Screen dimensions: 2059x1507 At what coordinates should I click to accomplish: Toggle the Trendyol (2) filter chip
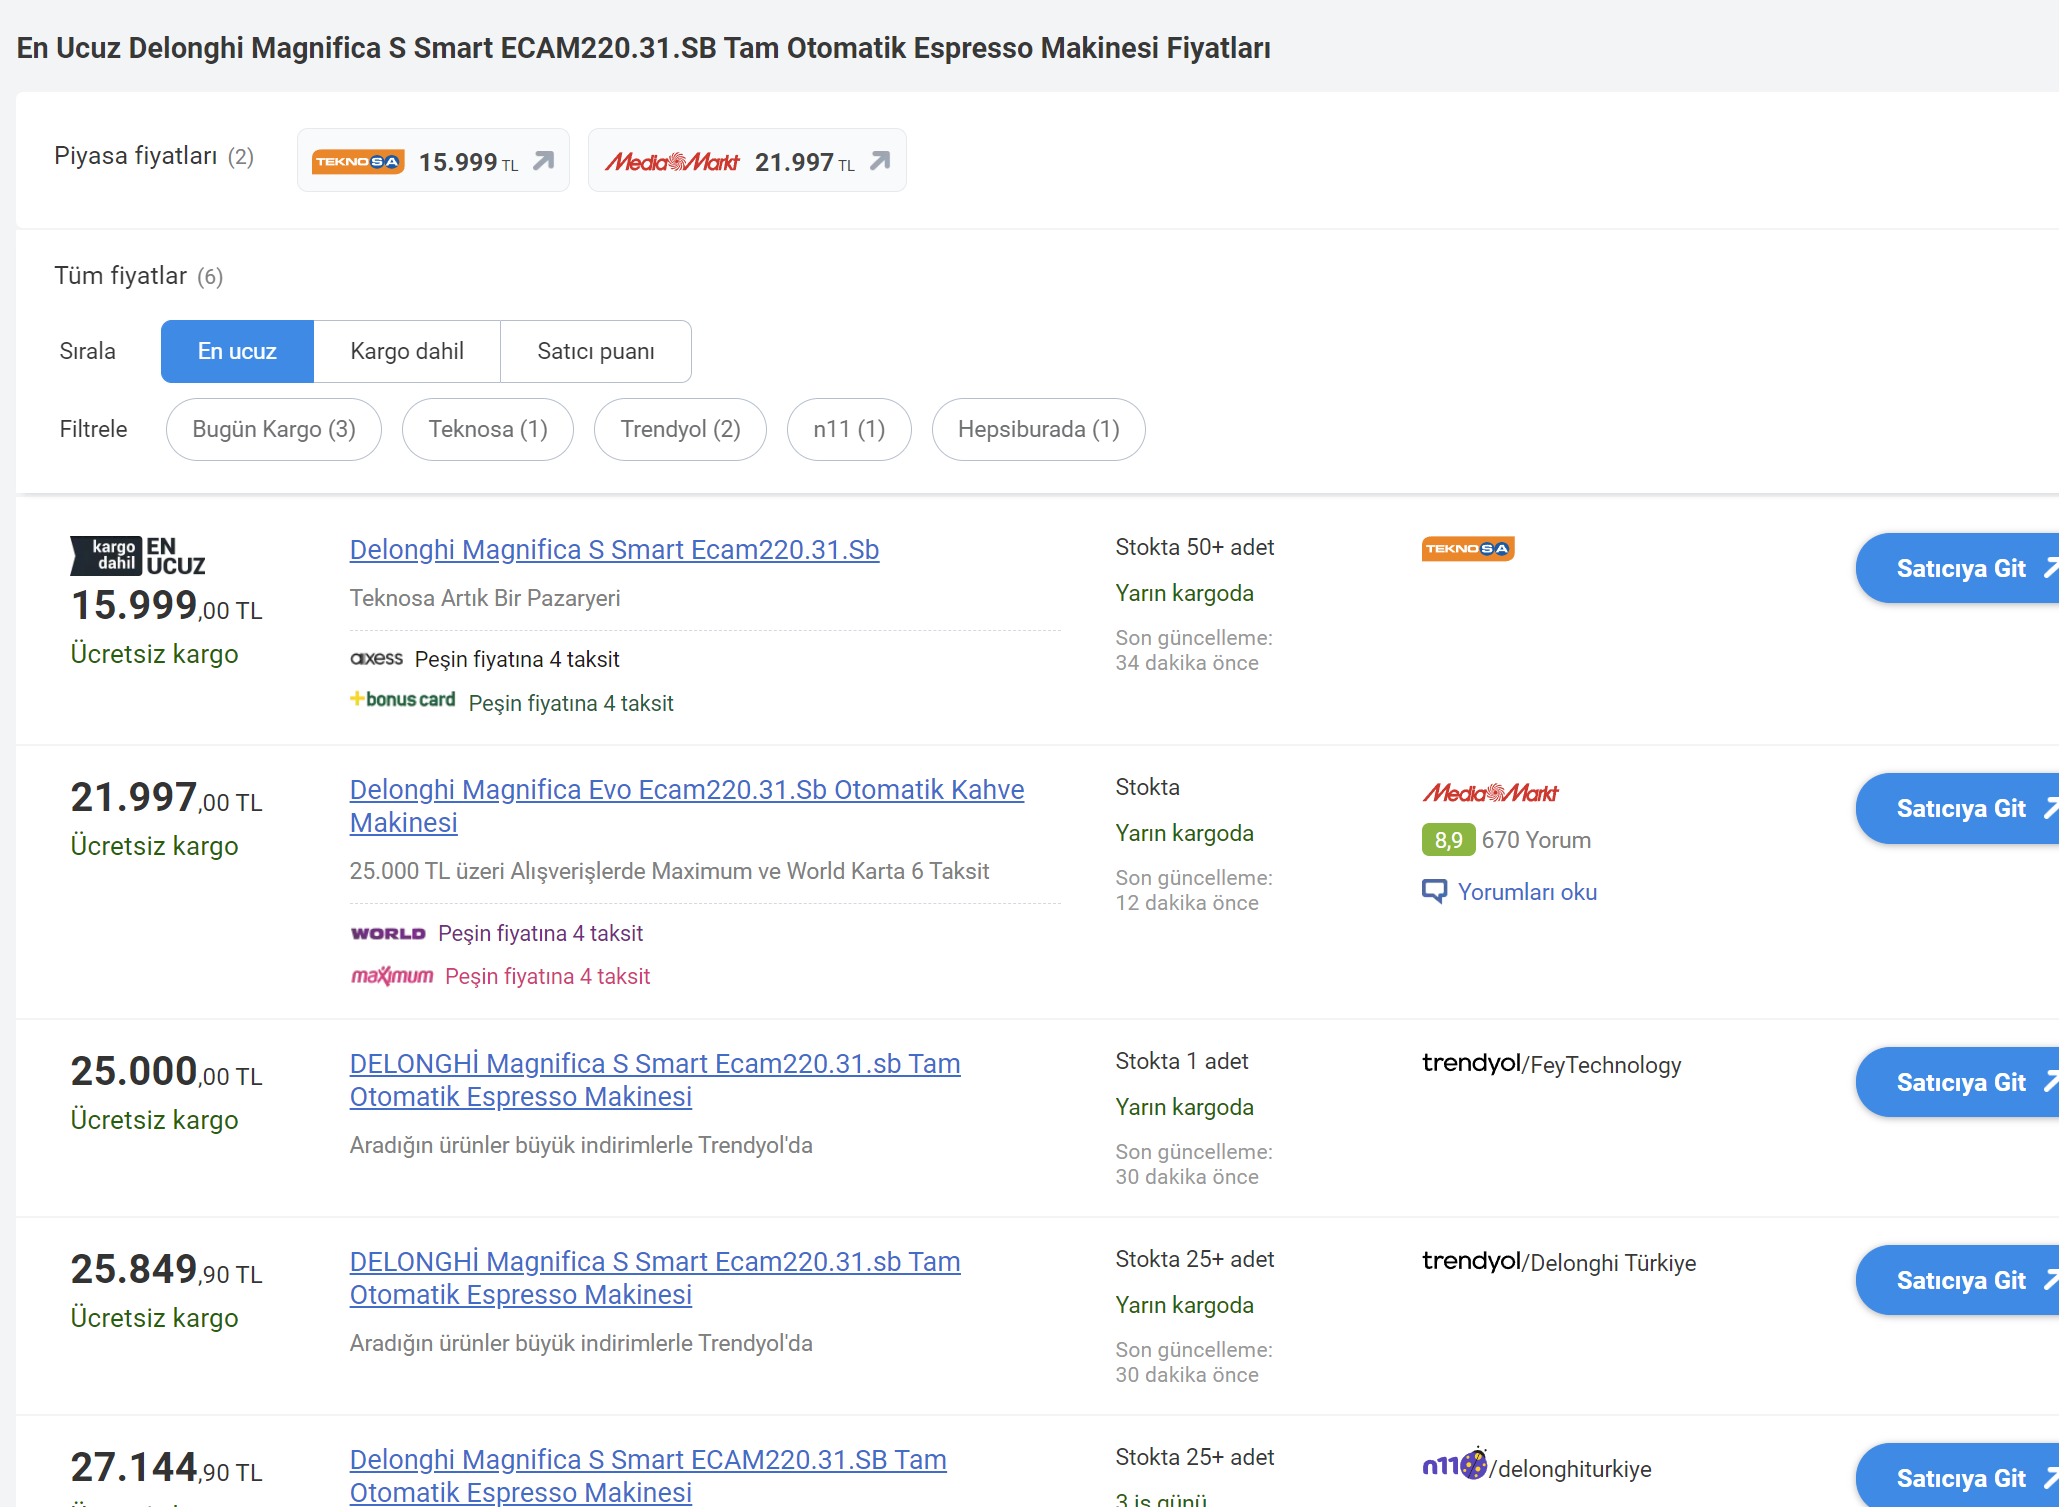(x=680, y=430)
